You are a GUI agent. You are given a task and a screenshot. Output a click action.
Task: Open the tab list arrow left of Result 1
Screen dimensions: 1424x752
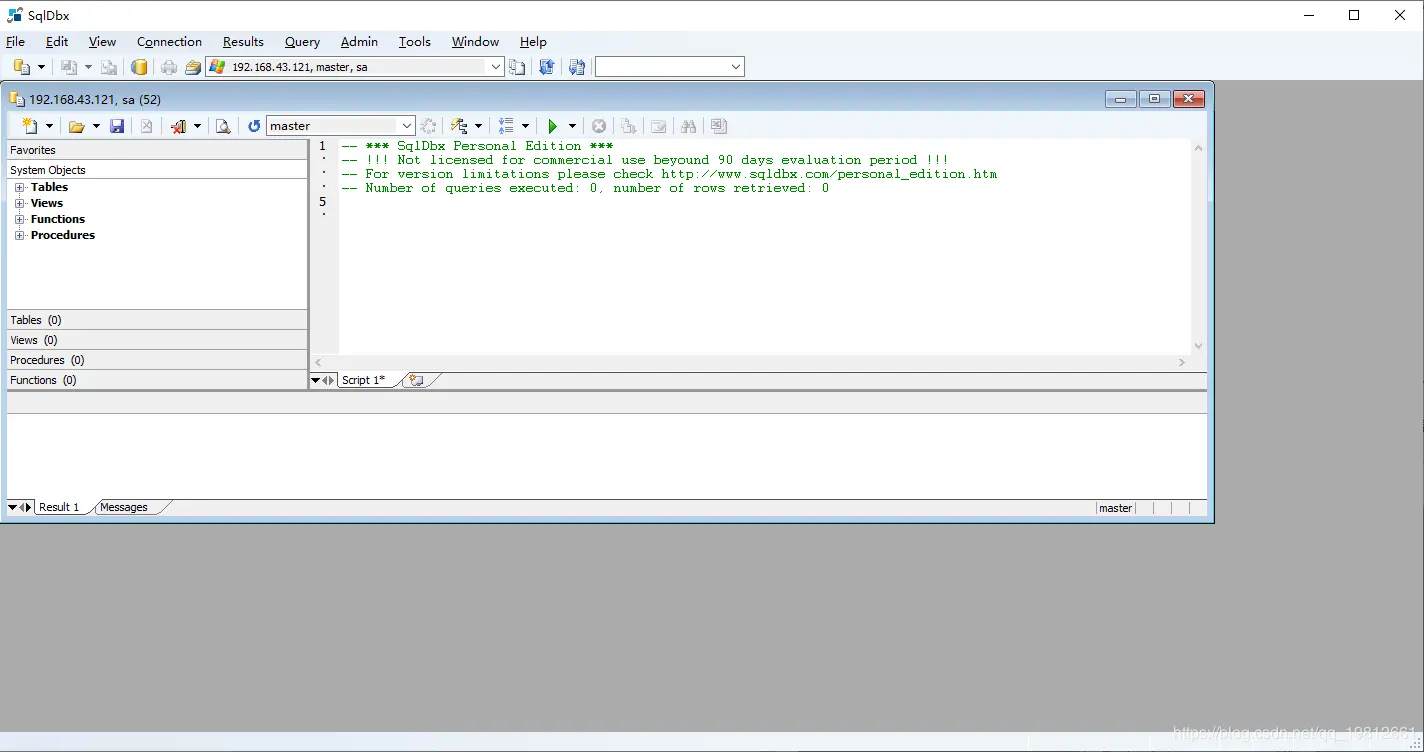(x=12, y=507)
